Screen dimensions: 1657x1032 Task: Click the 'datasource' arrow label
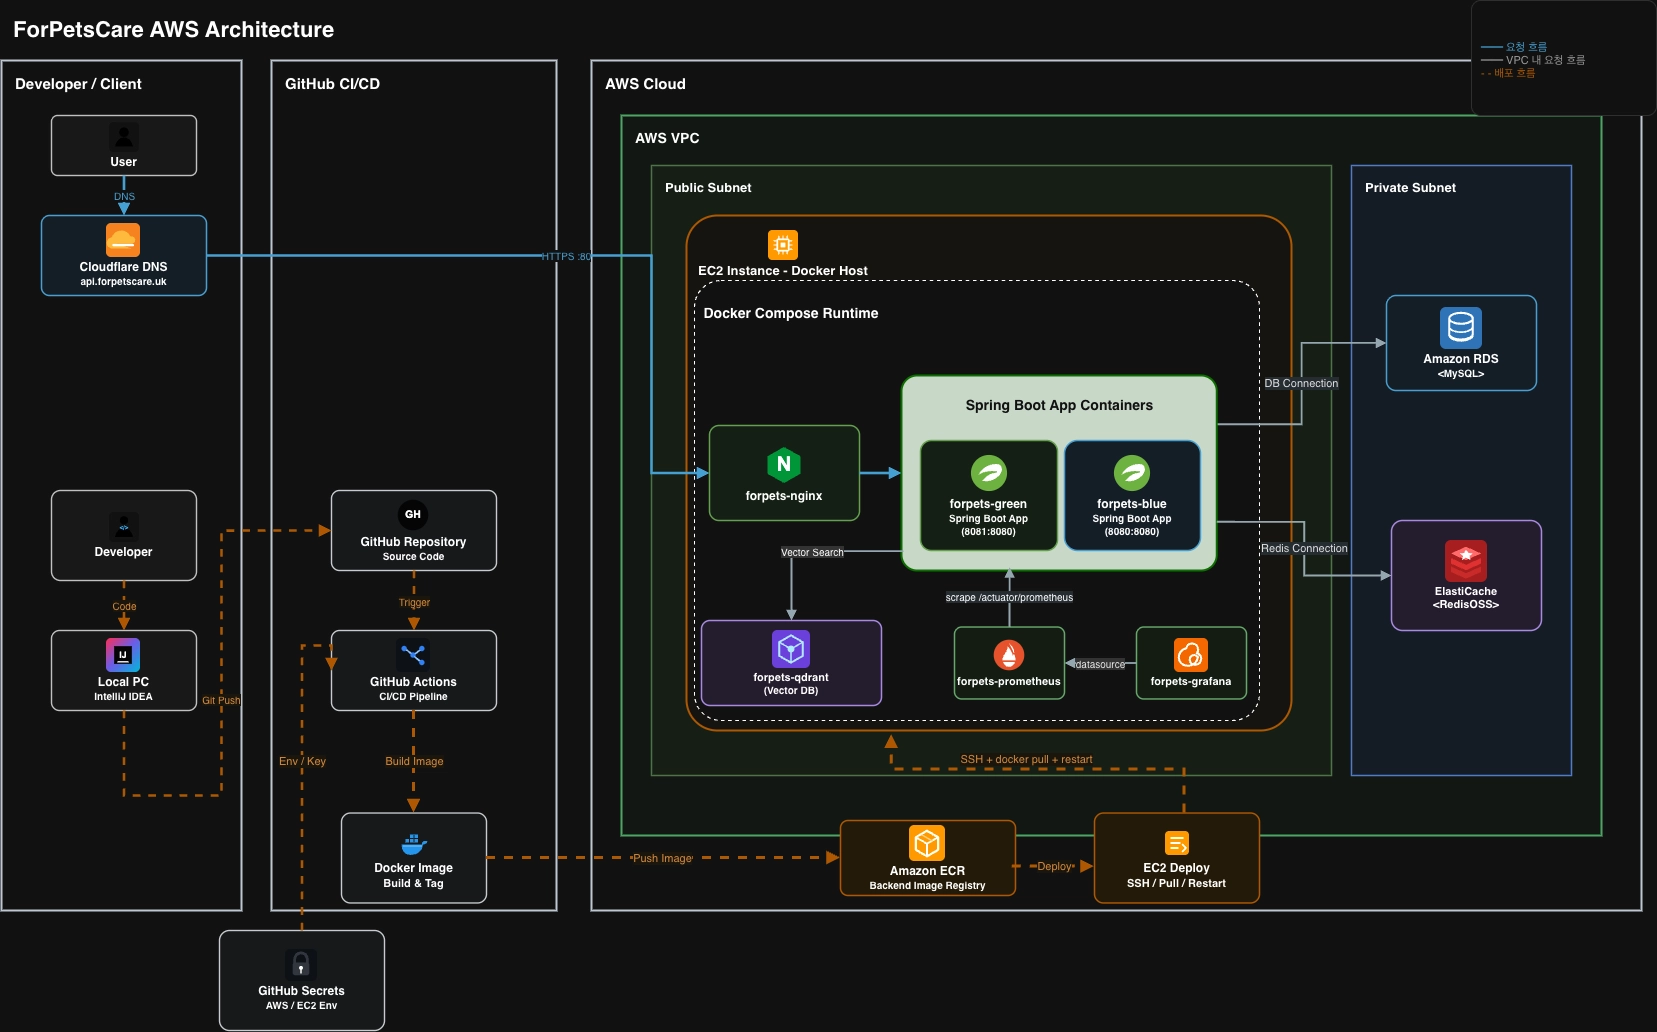coord(1100,664)
